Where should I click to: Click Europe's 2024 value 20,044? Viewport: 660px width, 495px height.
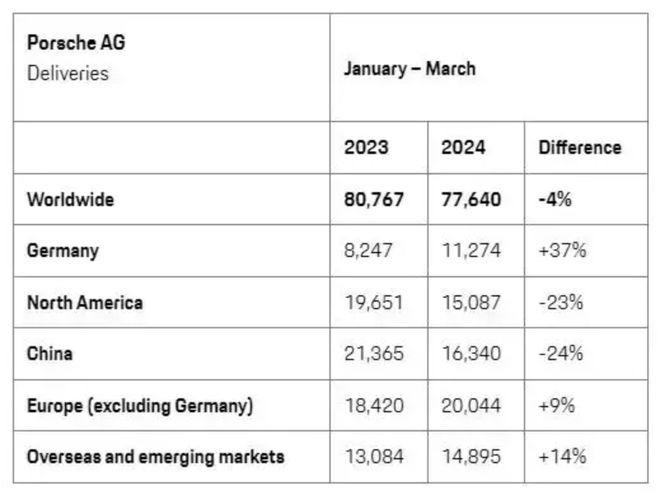click(x=472, y=405)
